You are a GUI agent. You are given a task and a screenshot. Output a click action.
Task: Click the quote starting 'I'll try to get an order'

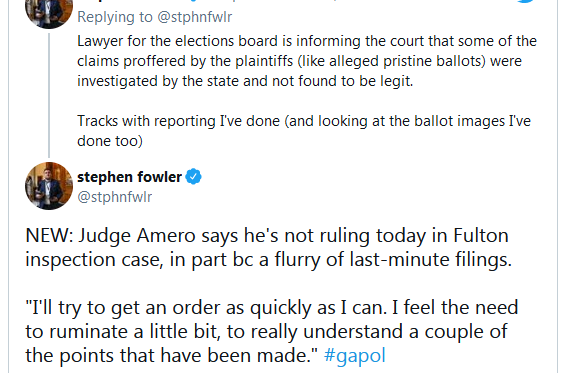[x=272, y=331]
